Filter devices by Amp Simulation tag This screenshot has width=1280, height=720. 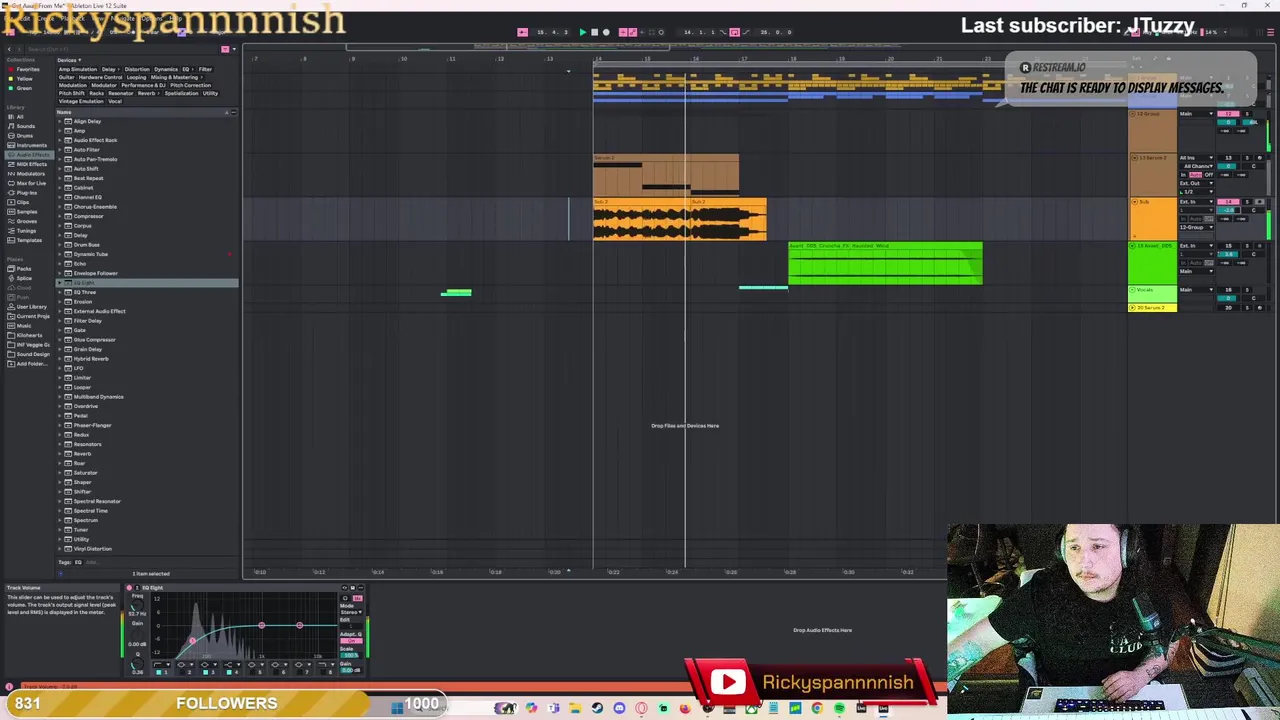[x=78, y=69]
